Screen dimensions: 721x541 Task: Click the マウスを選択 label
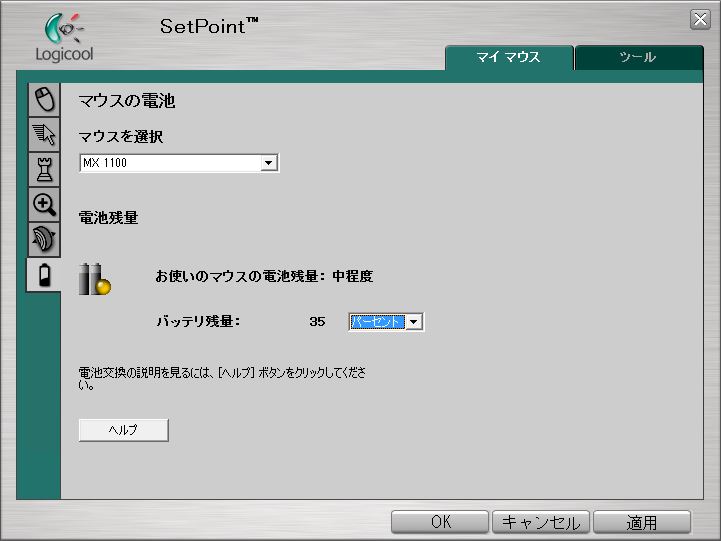point(121,137)
